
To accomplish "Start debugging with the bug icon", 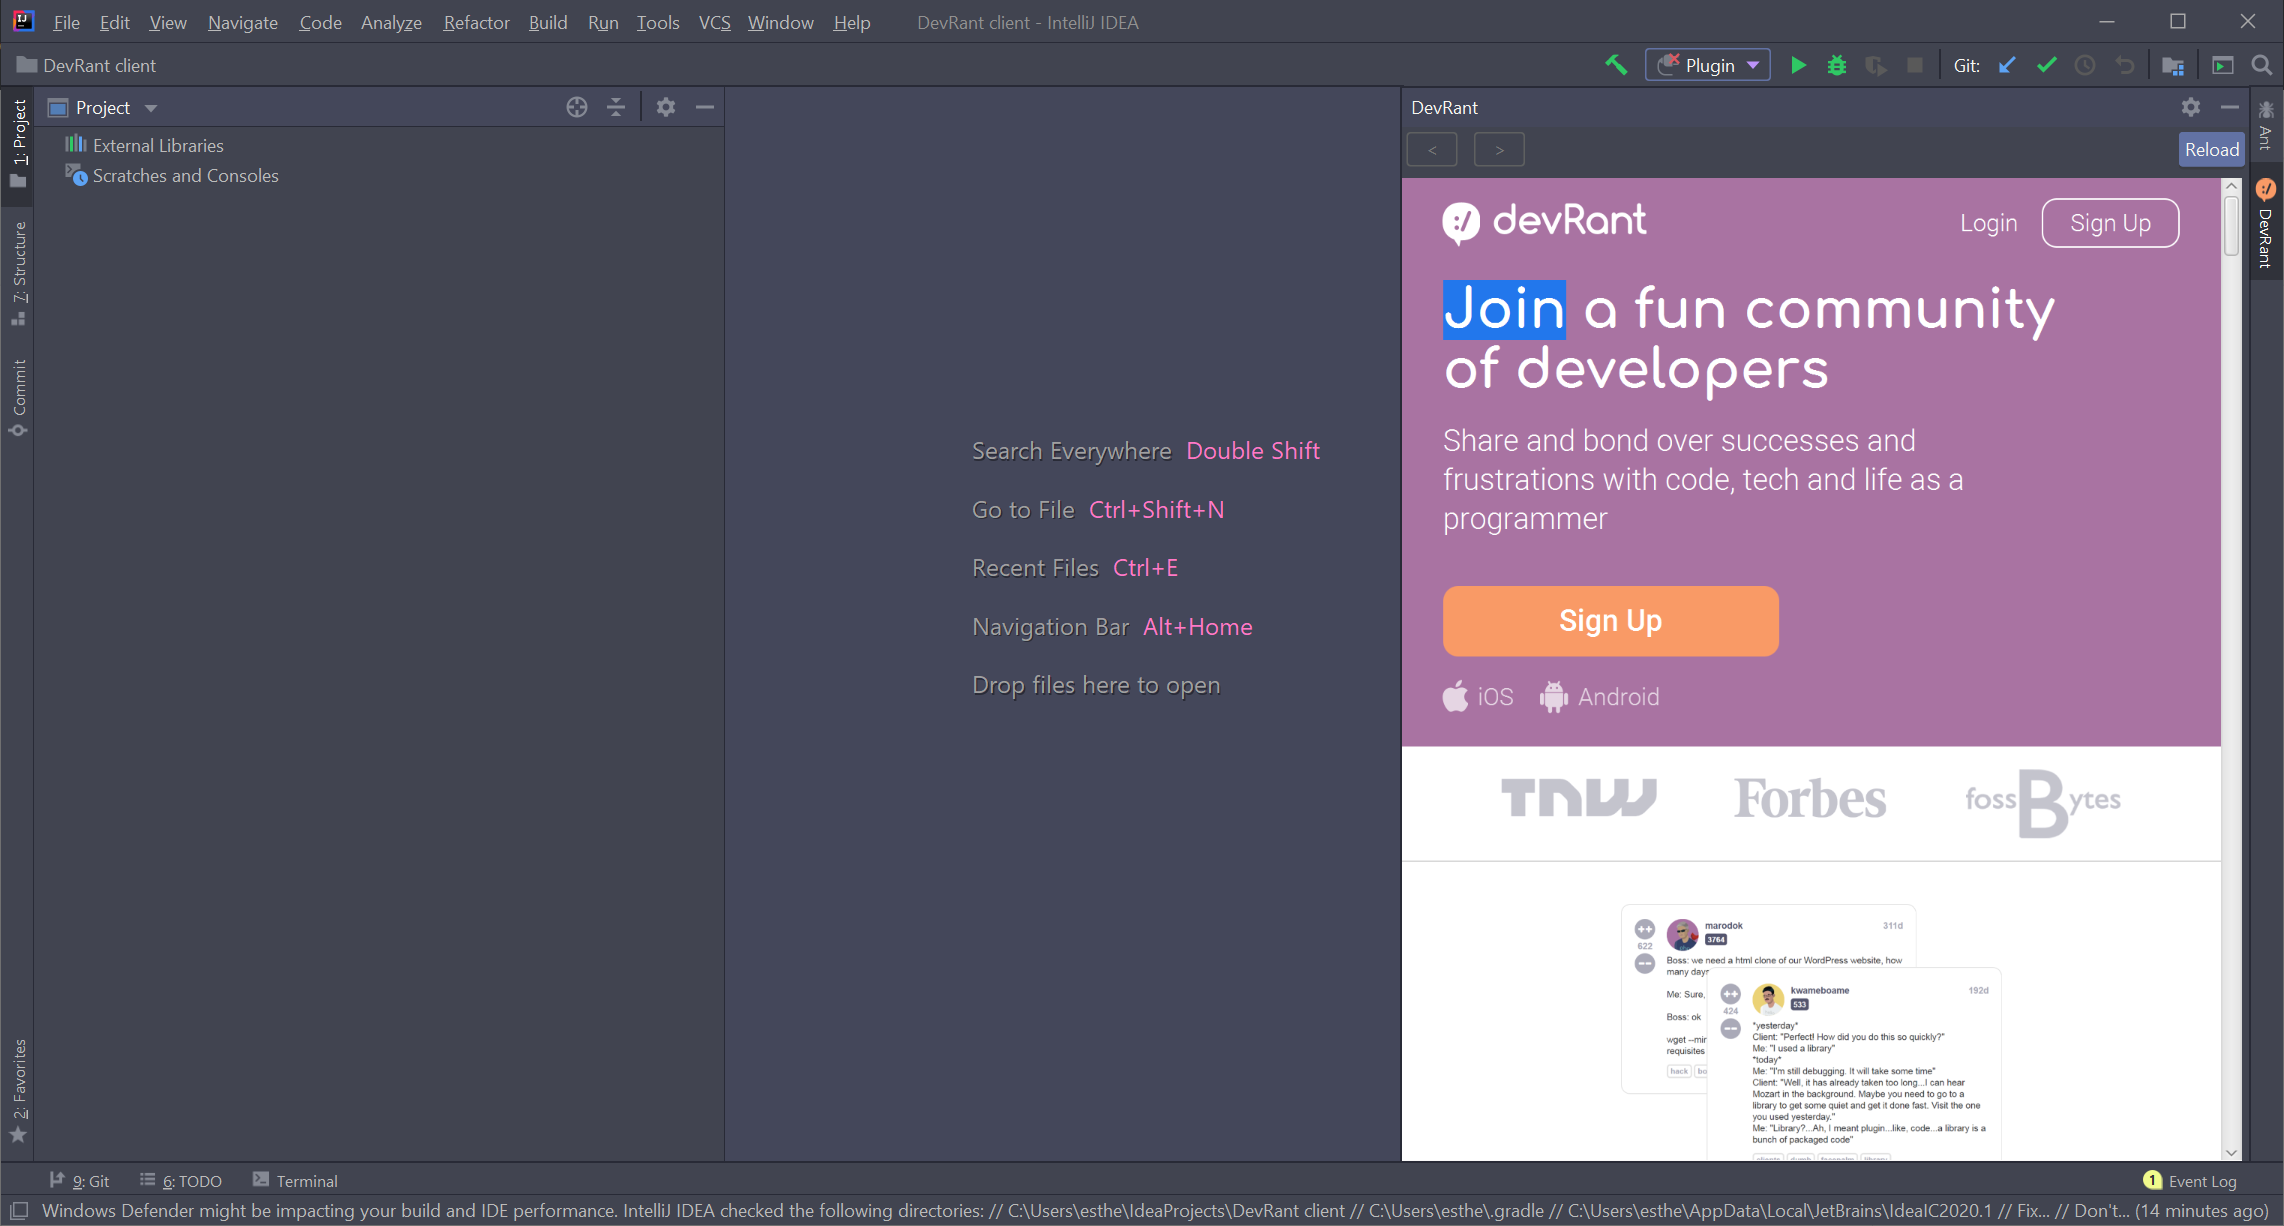I will pos(1836,64).
